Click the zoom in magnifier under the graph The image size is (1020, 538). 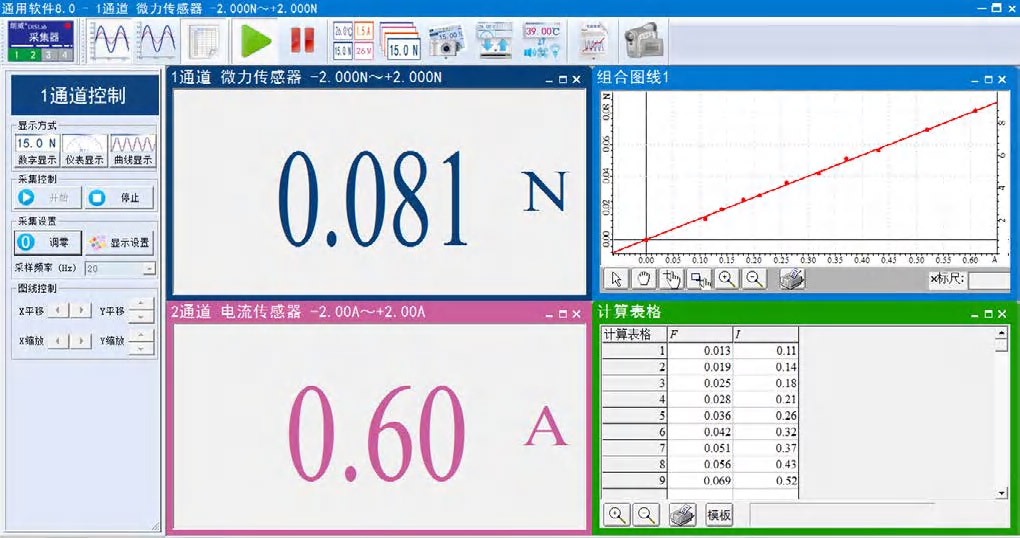726,279
